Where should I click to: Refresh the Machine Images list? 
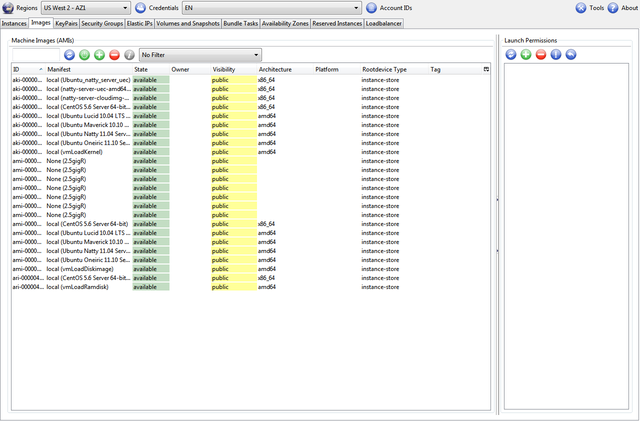(x=69, y=54)
